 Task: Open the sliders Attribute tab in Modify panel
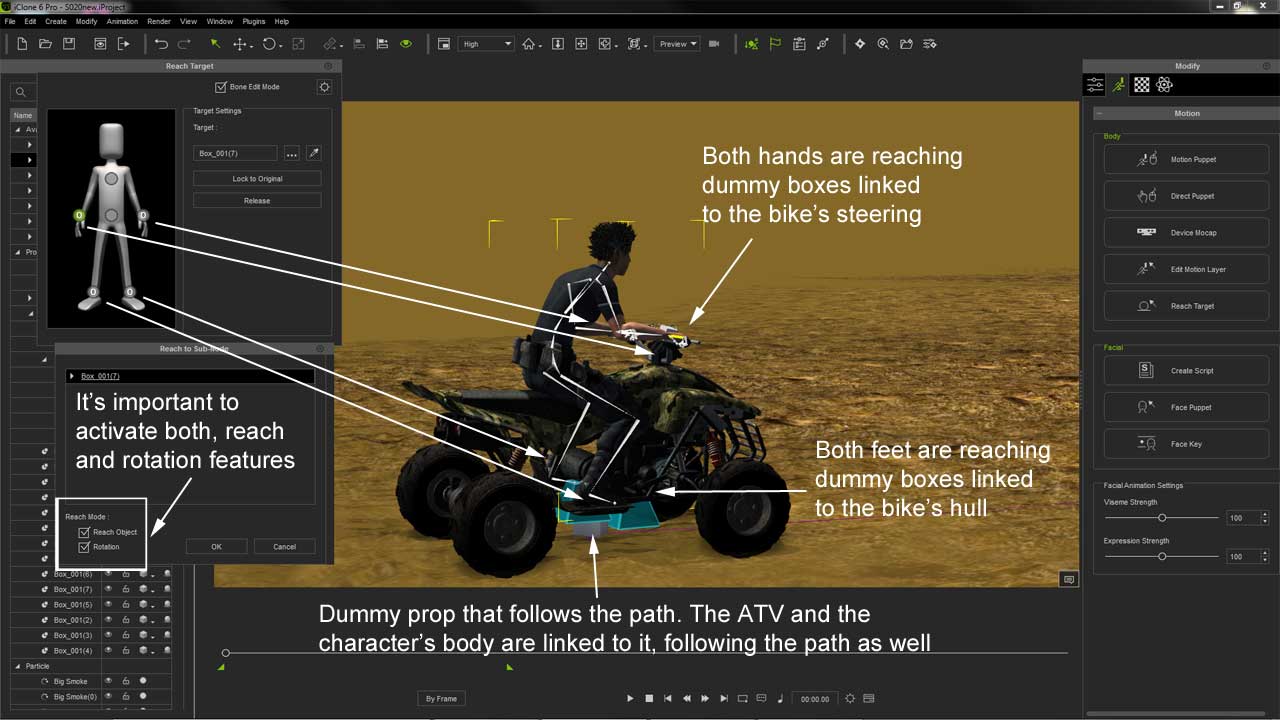point(1096,85)
